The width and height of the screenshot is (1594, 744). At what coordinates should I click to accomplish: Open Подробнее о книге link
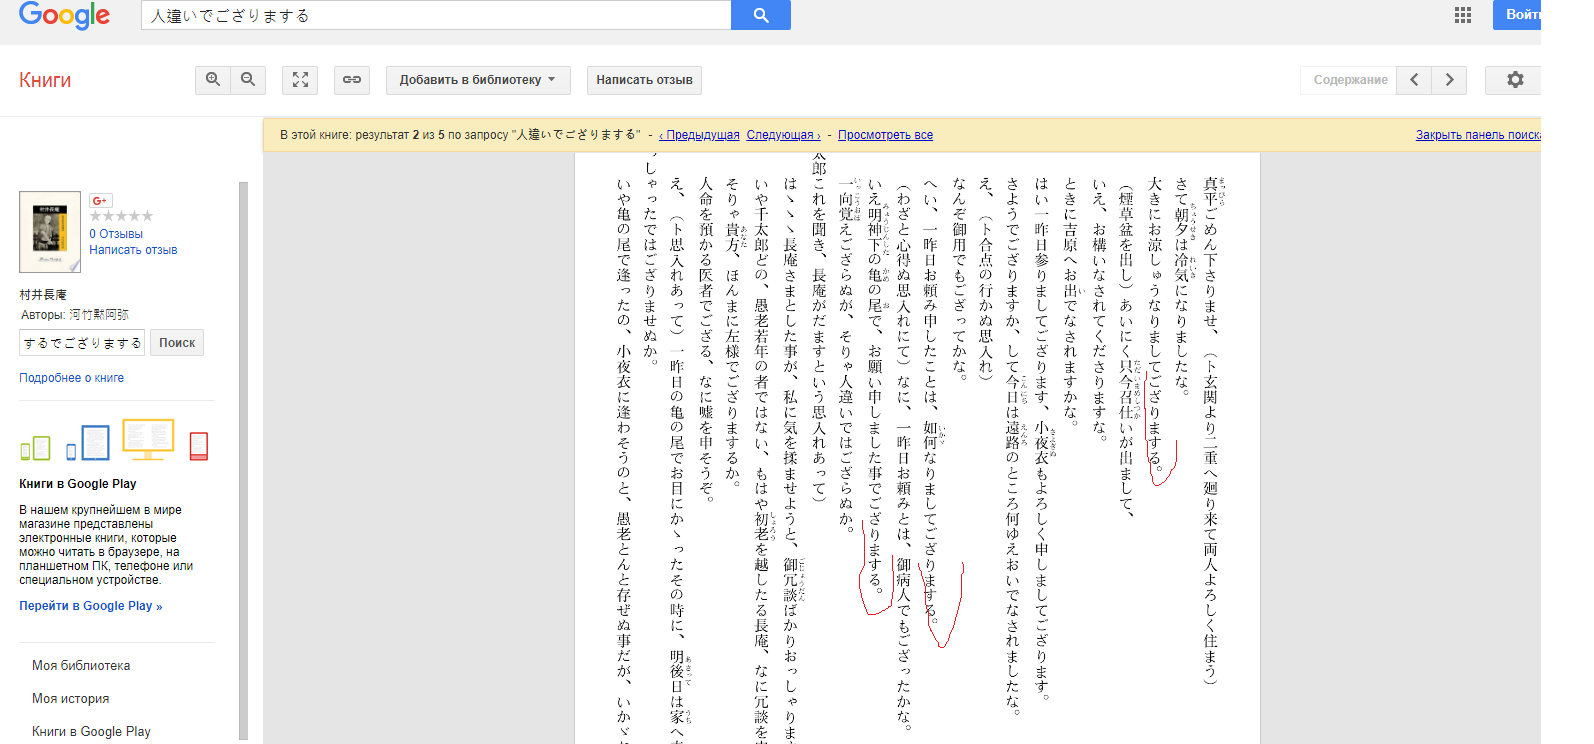point(72,378)
